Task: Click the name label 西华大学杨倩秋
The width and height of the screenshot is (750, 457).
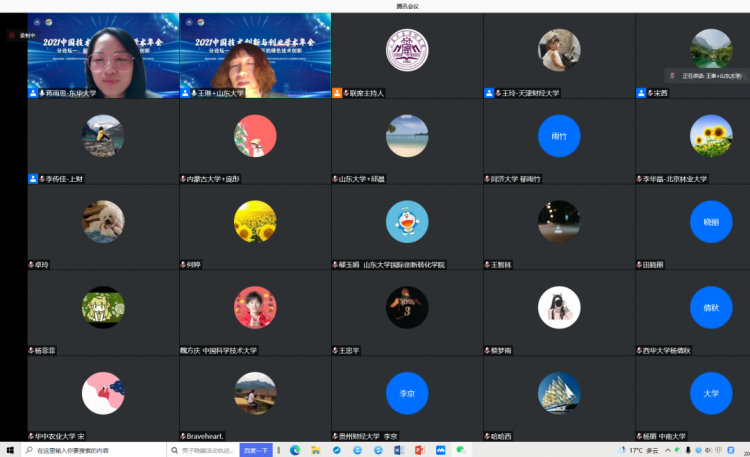Action: (667, 351)
